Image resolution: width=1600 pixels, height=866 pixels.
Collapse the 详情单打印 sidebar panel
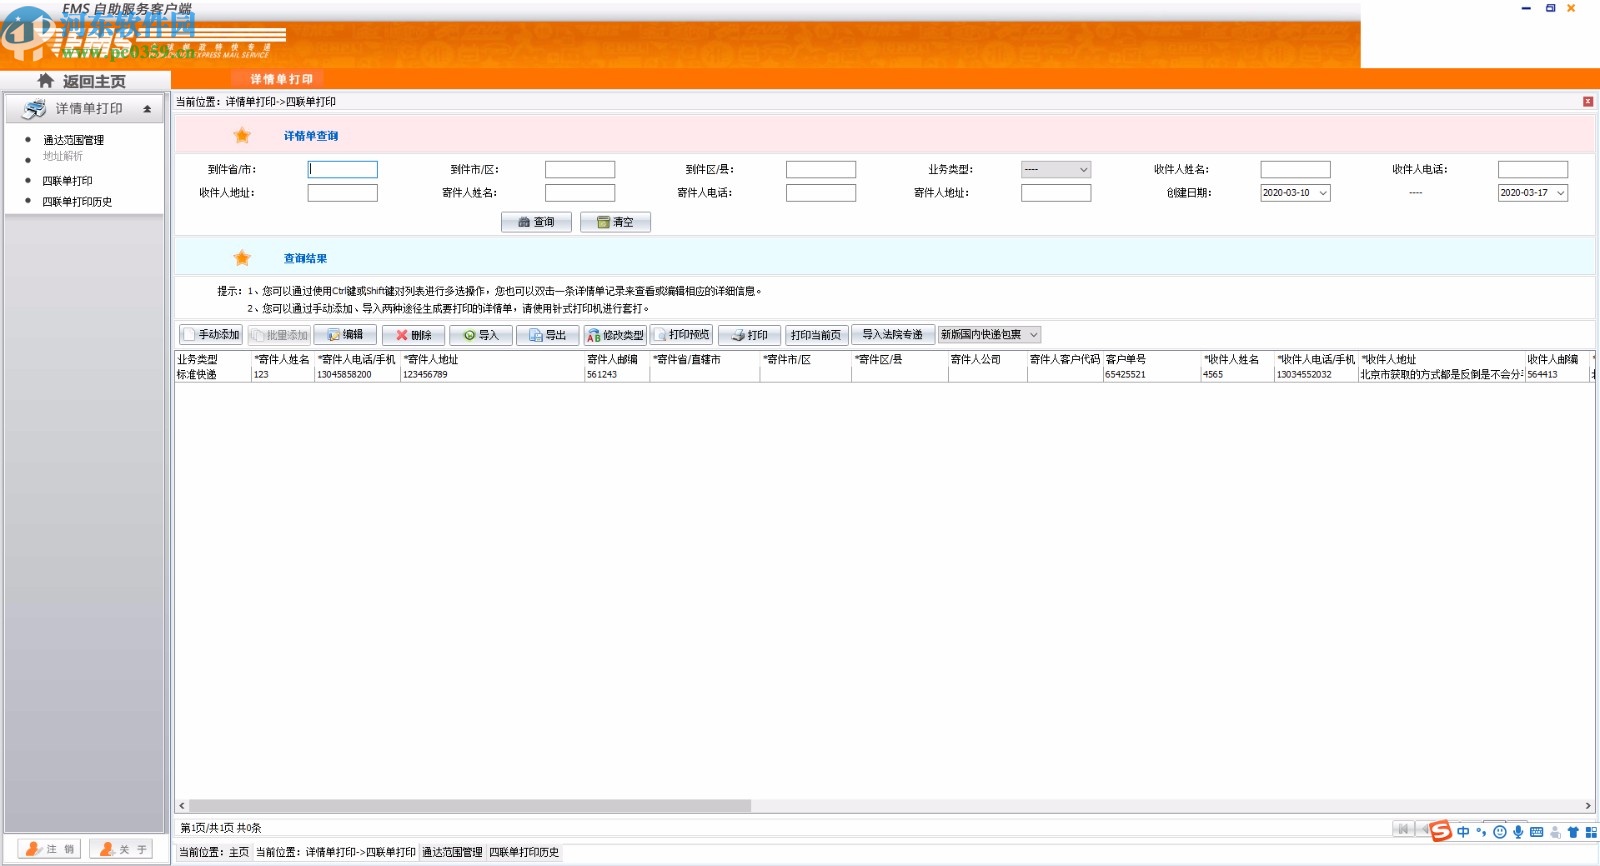pos(147,109)
